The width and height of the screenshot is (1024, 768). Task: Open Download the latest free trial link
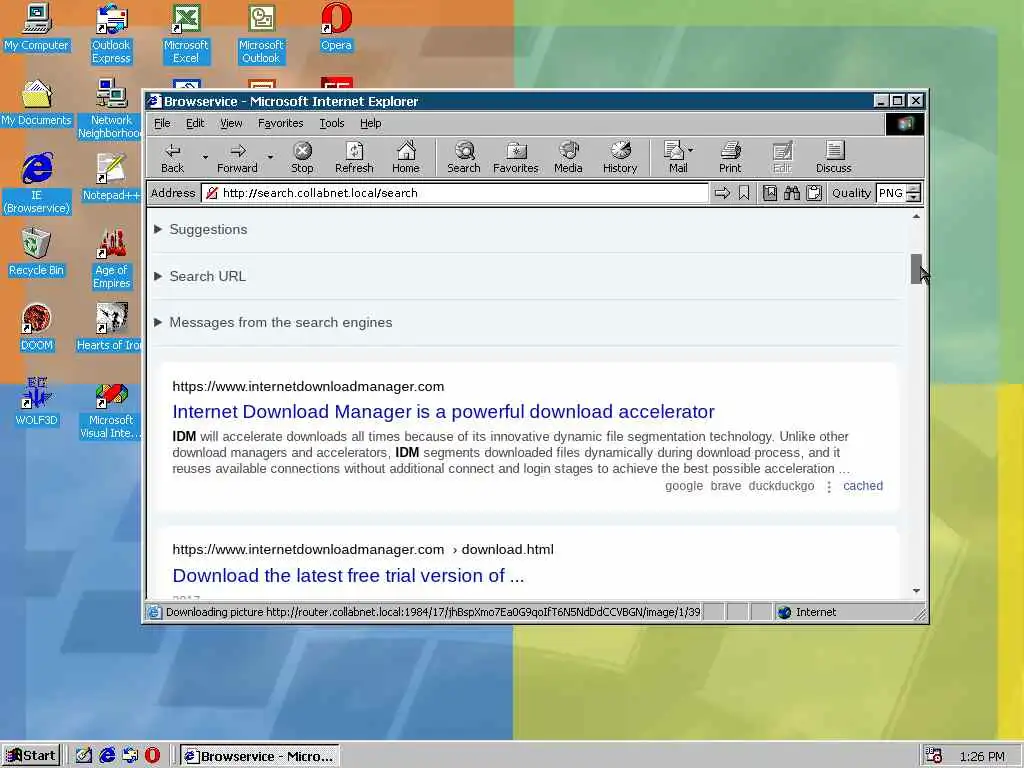click(x=348, y=575)
